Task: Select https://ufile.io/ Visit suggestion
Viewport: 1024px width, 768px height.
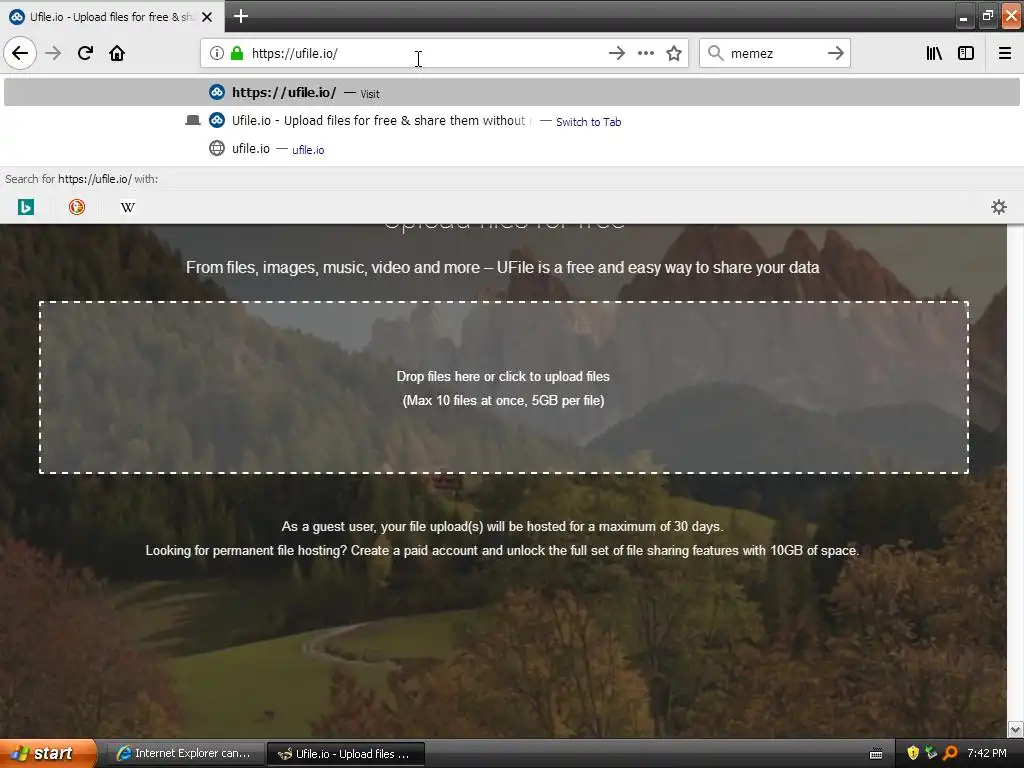Action: click(x=511, y=92)
